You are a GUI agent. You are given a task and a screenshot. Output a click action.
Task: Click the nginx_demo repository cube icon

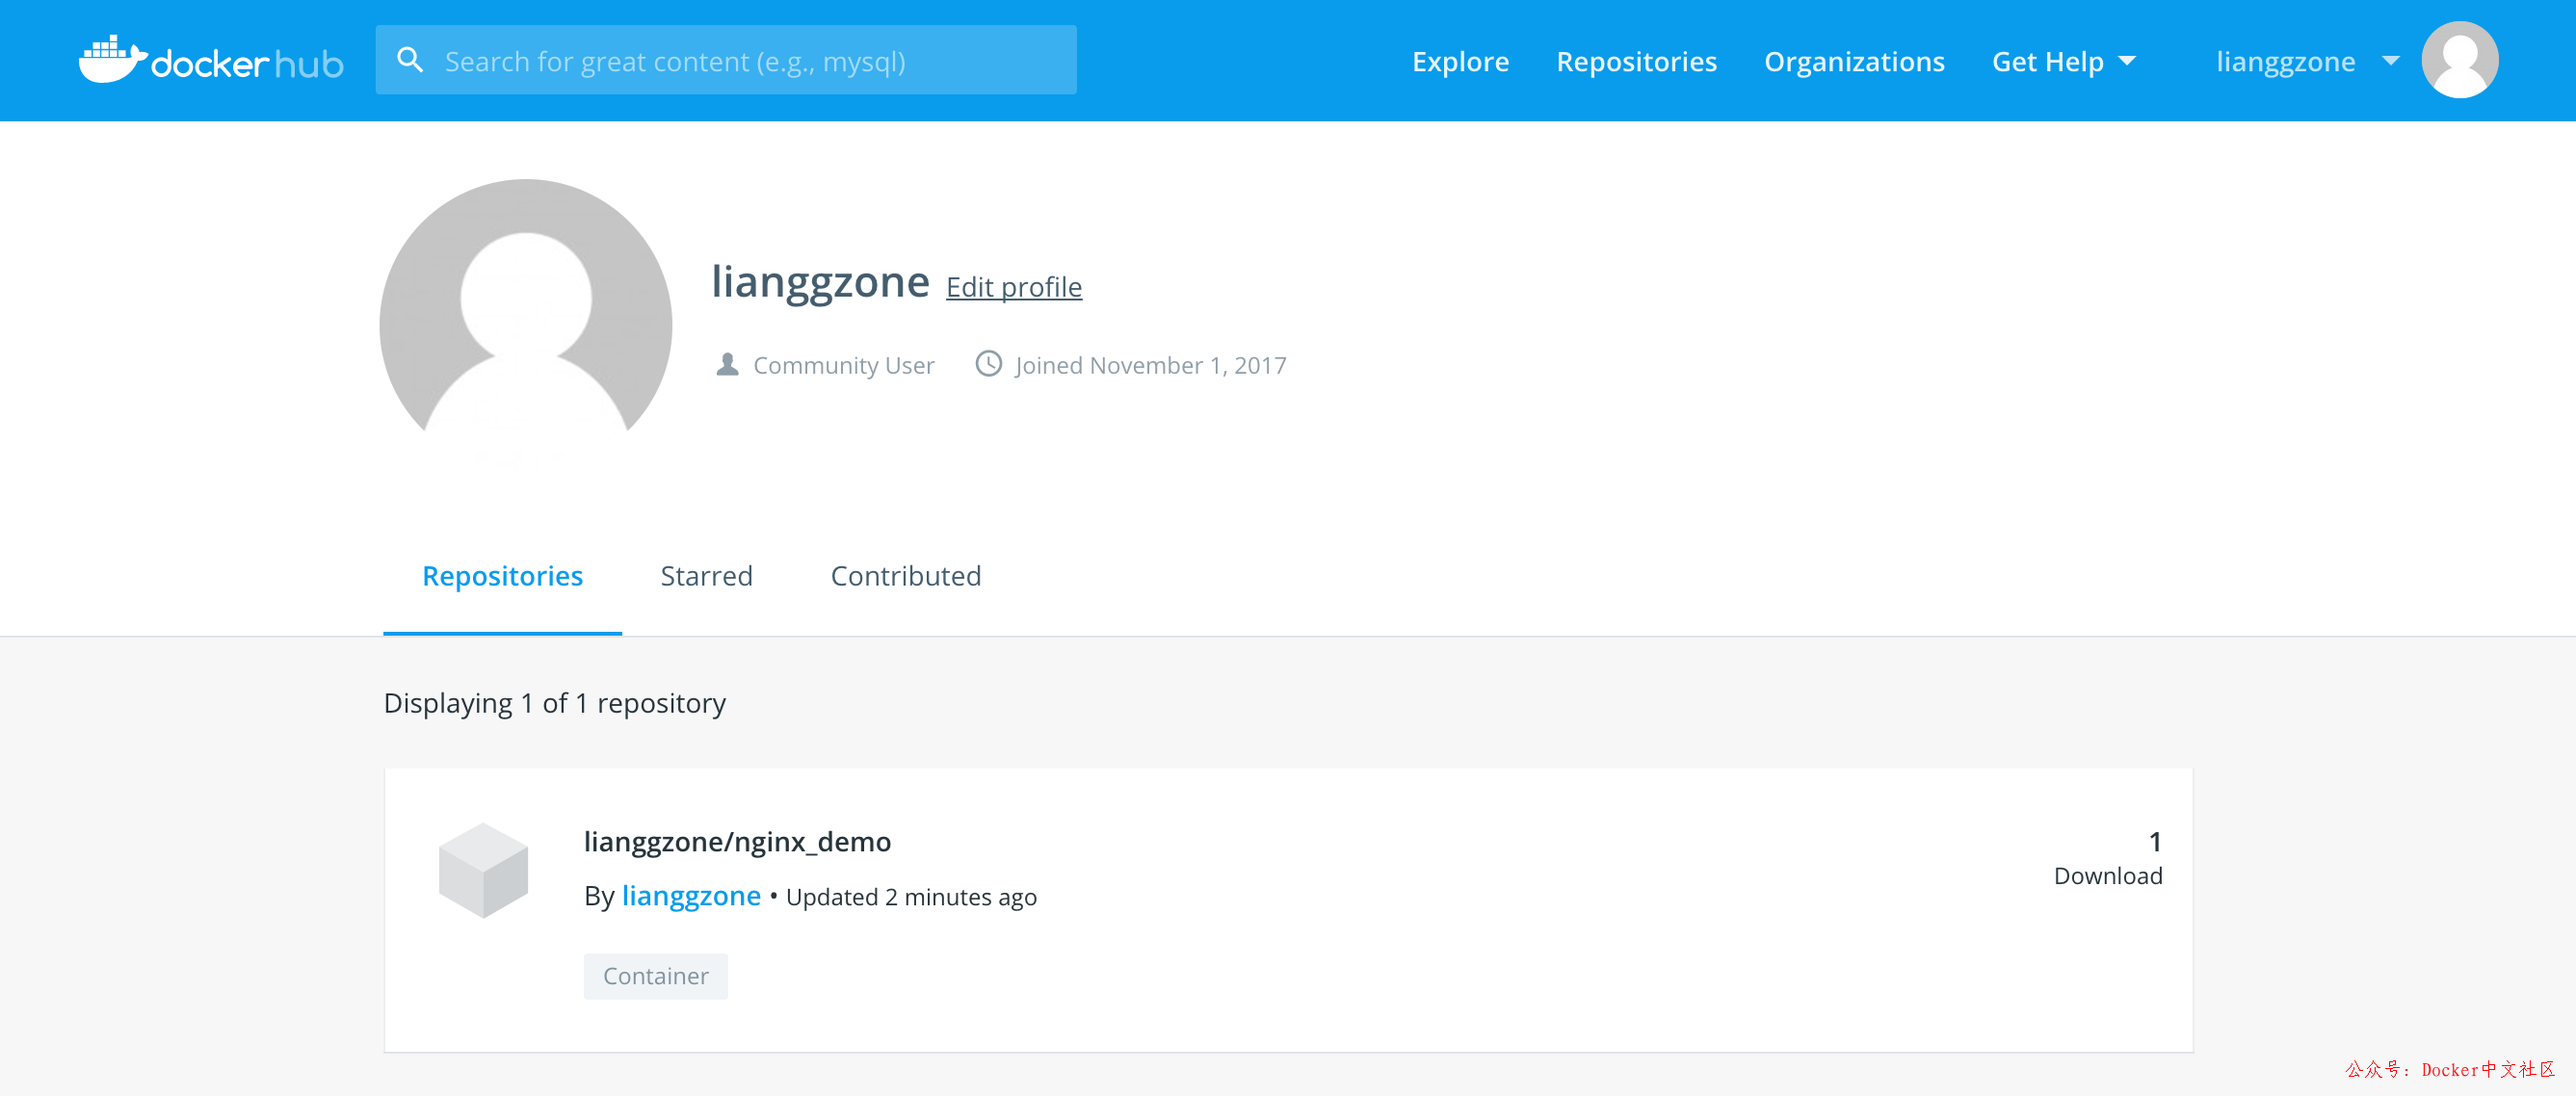(x=483, y=870)
